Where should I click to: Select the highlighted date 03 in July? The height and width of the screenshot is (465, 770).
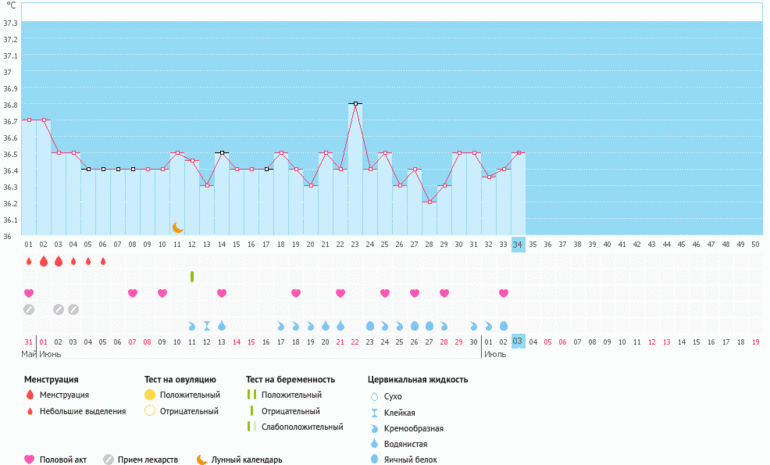[x=517, y=342]
